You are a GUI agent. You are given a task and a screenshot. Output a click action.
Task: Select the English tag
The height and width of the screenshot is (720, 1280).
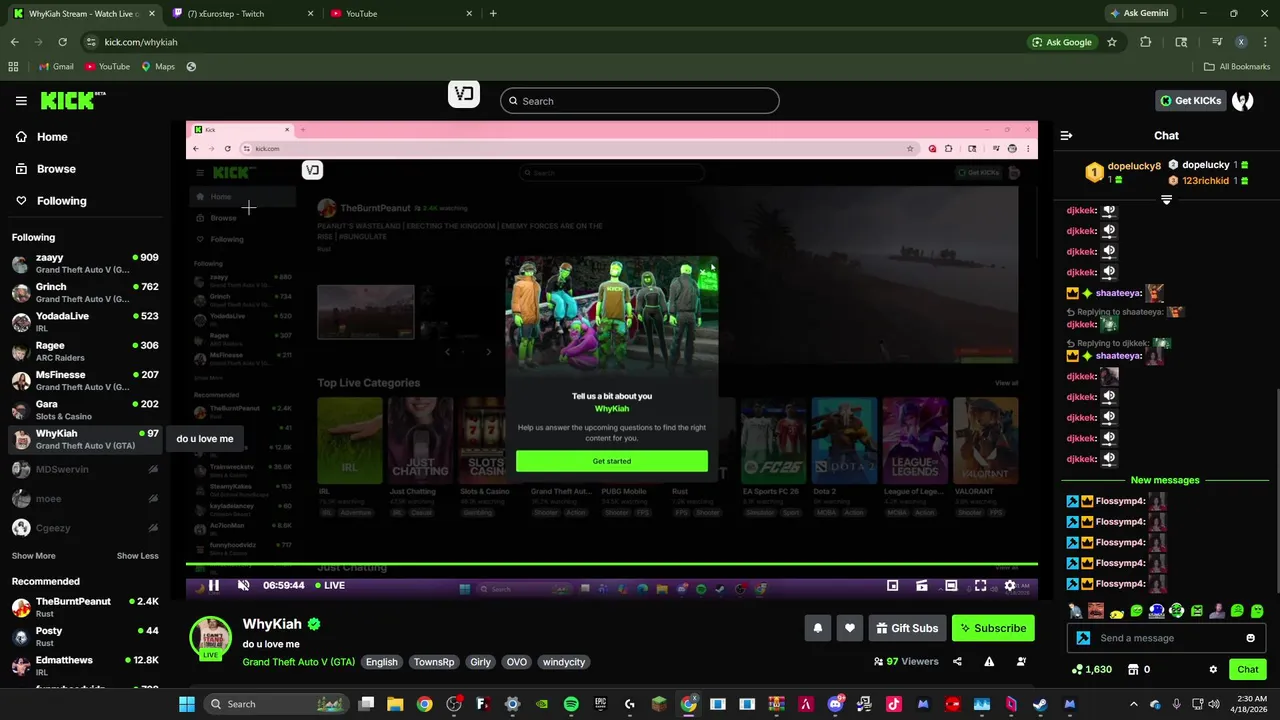point(381,662)
